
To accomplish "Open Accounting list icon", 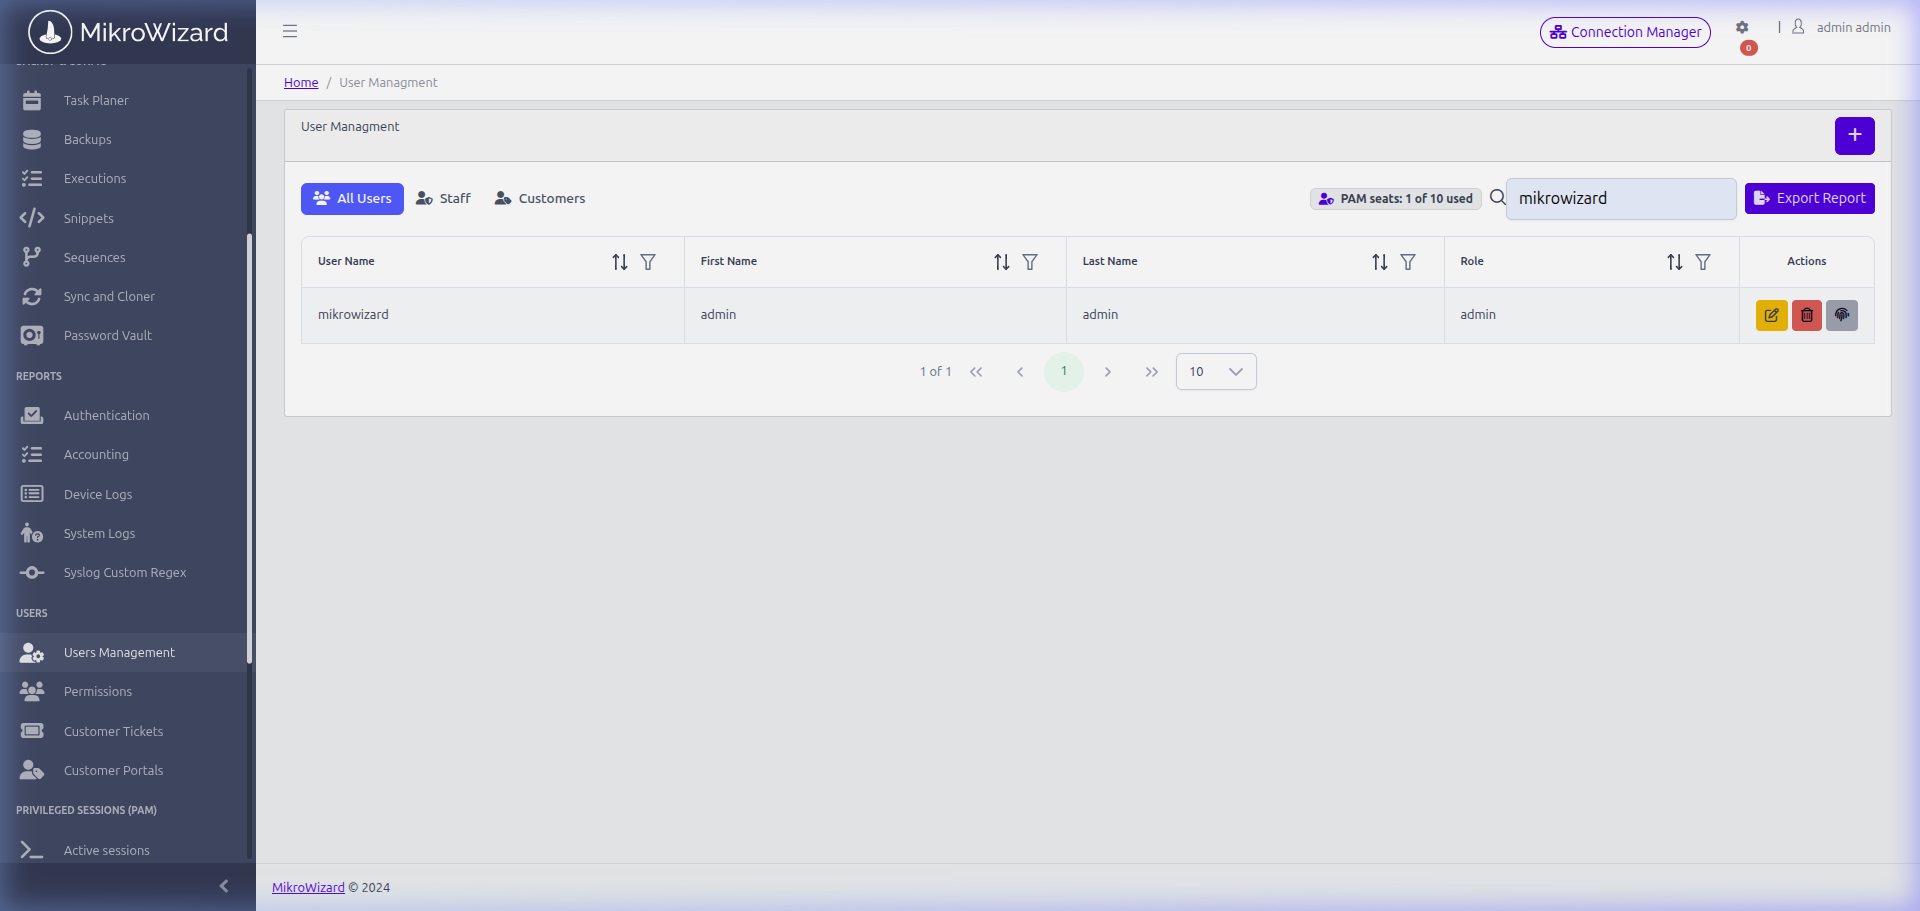I will tap(32, 454).
